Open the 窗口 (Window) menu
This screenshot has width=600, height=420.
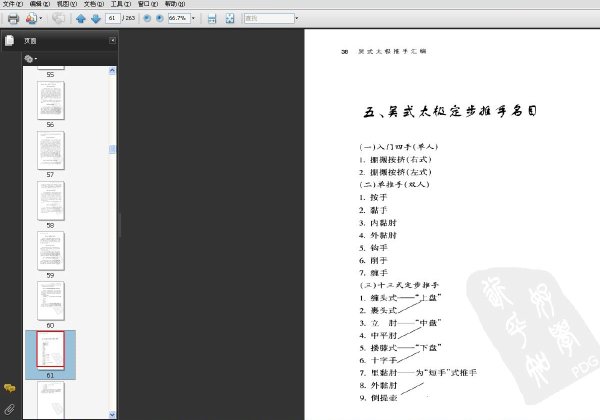(x=148, y=4)
